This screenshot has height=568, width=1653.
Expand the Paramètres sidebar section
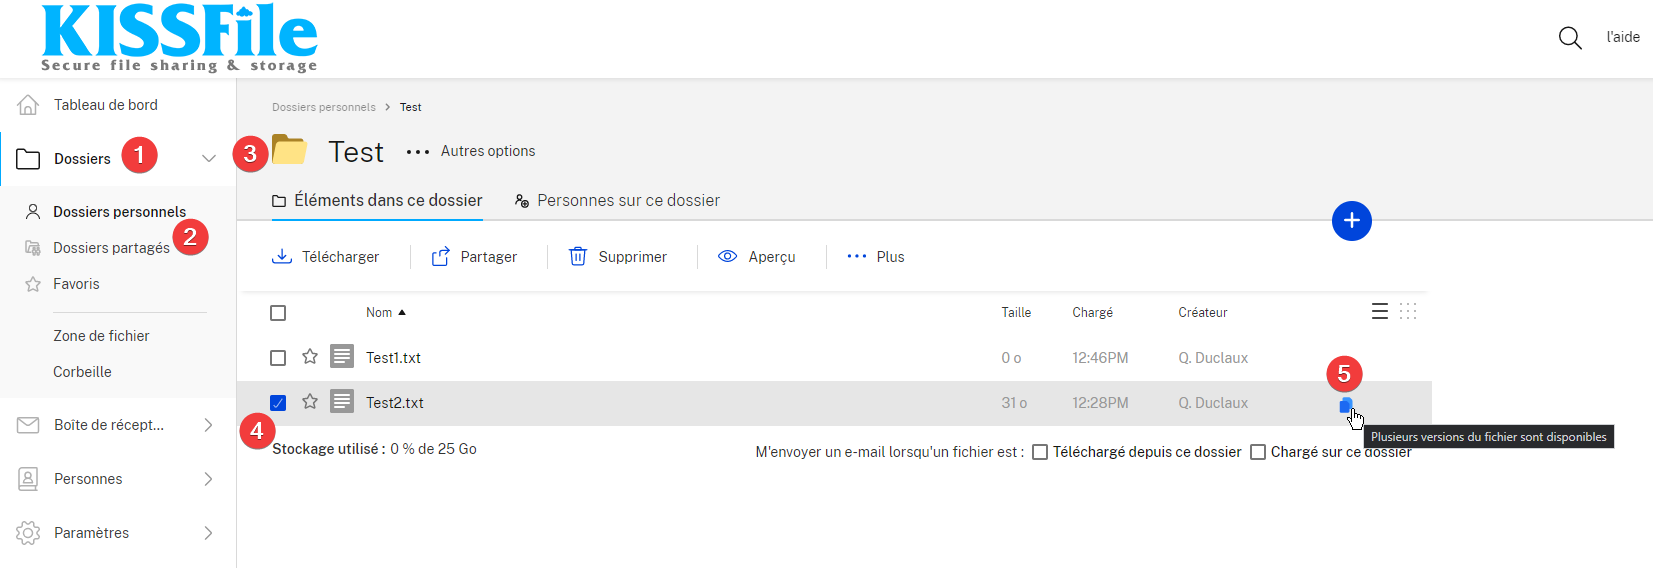pos(208,533)
